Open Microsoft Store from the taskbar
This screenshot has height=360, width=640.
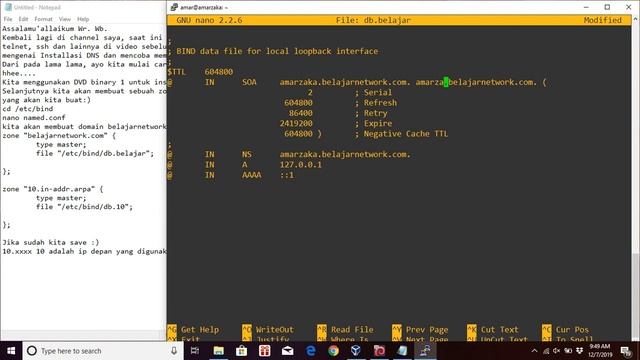pyautogui.click(x=241, y=351)
